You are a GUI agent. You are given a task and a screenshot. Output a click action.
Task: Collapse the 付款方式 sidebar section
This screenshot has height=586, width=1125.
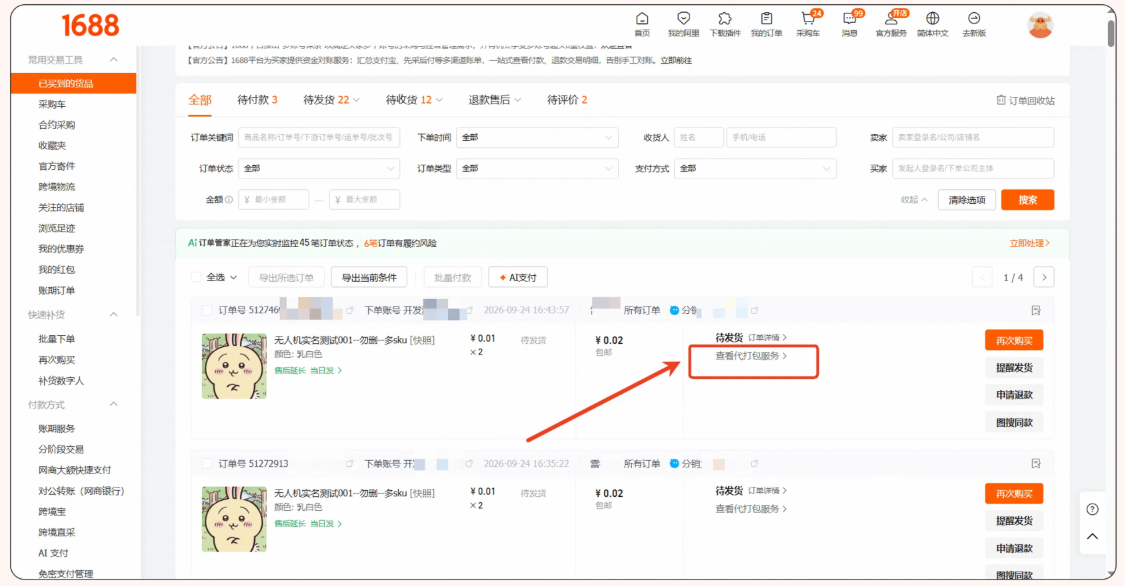[x=113, y=405]
